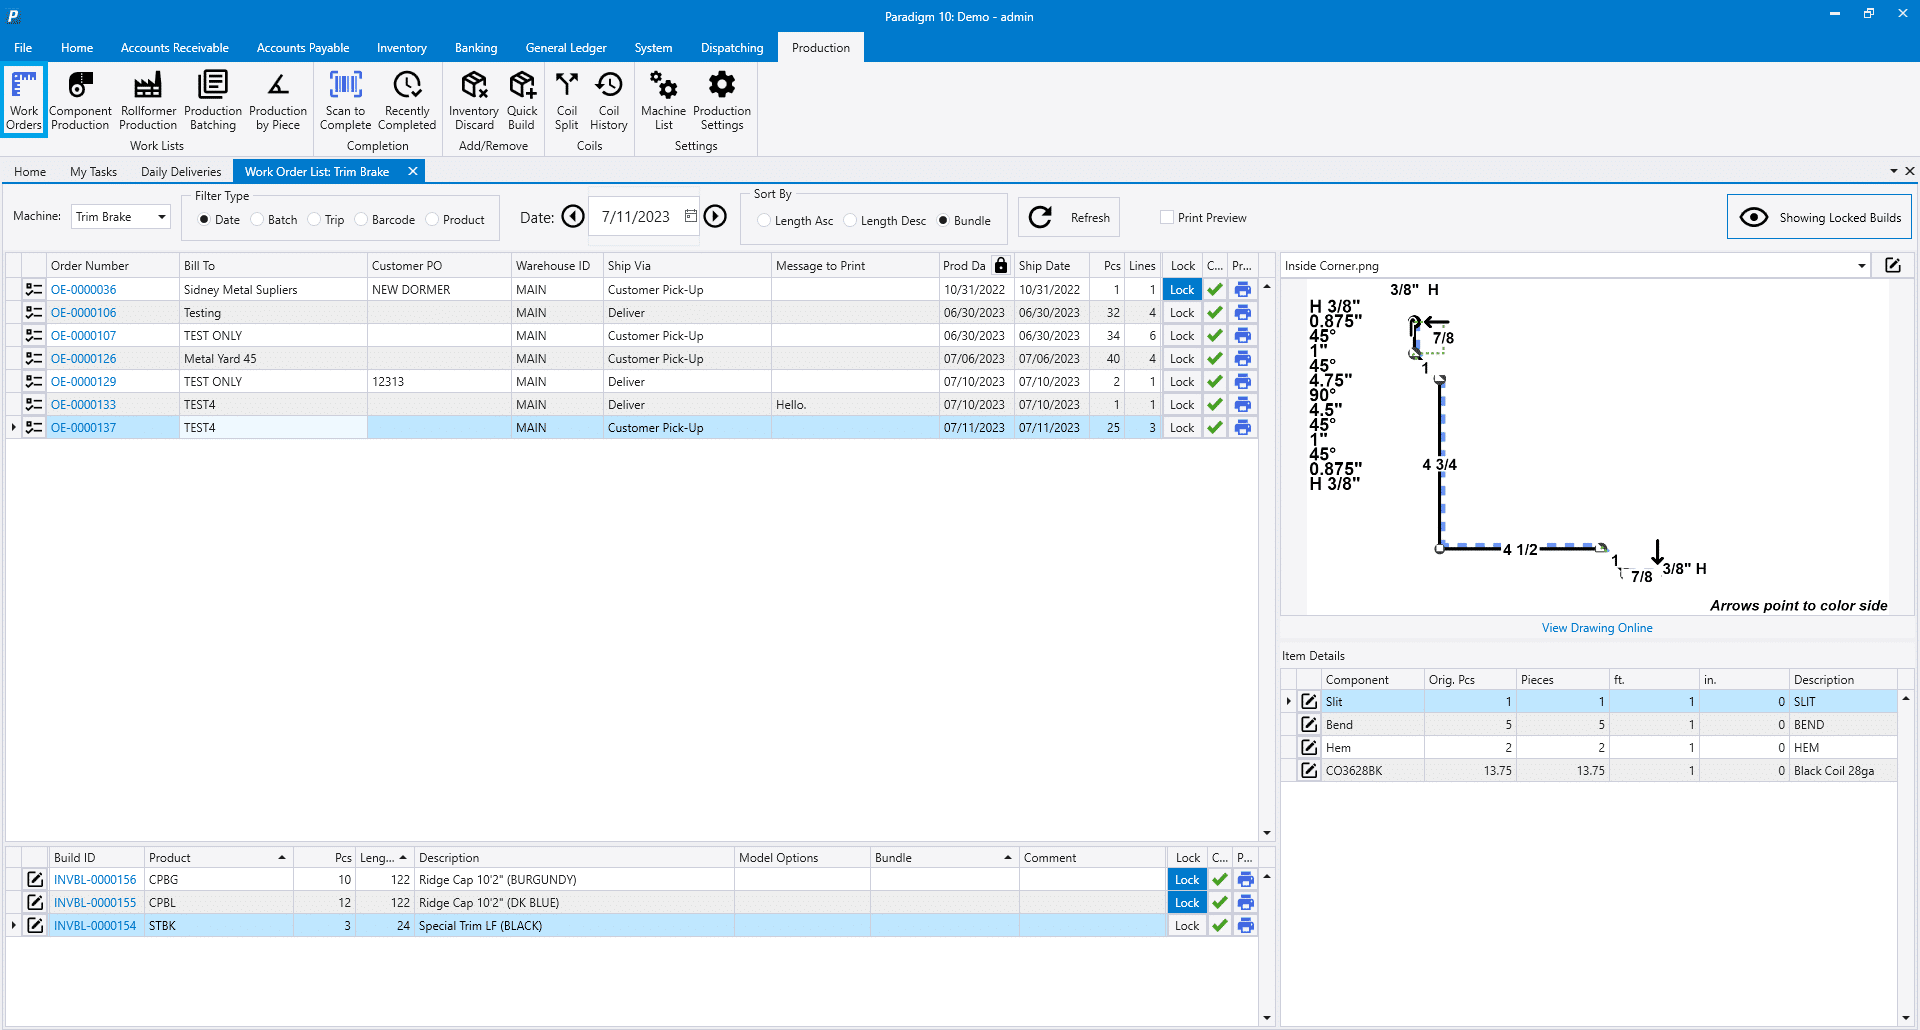The width and height of the screenshot is (1920, 1030).
Task: Select the Batch filter type
Action: pyautogui.click(x=258, y=220)
